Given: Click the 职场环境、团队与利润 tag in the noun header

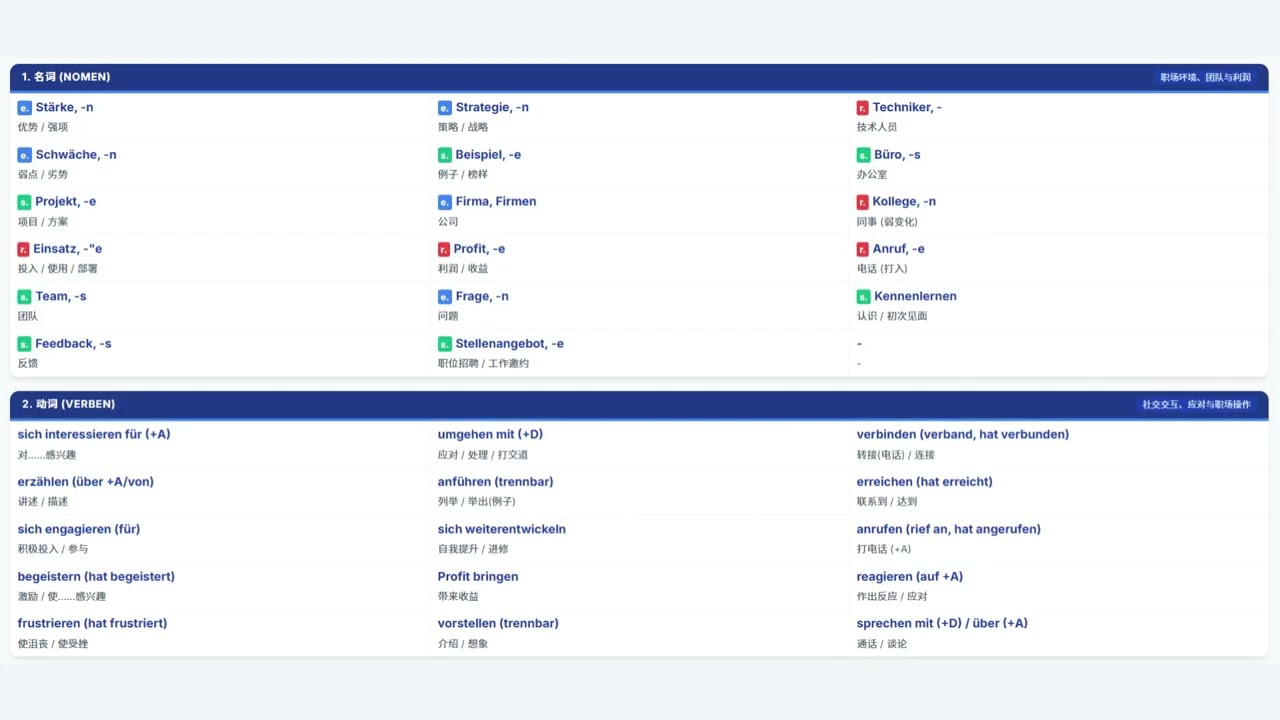Looking at the screenshot, I should pos(1205,77).
